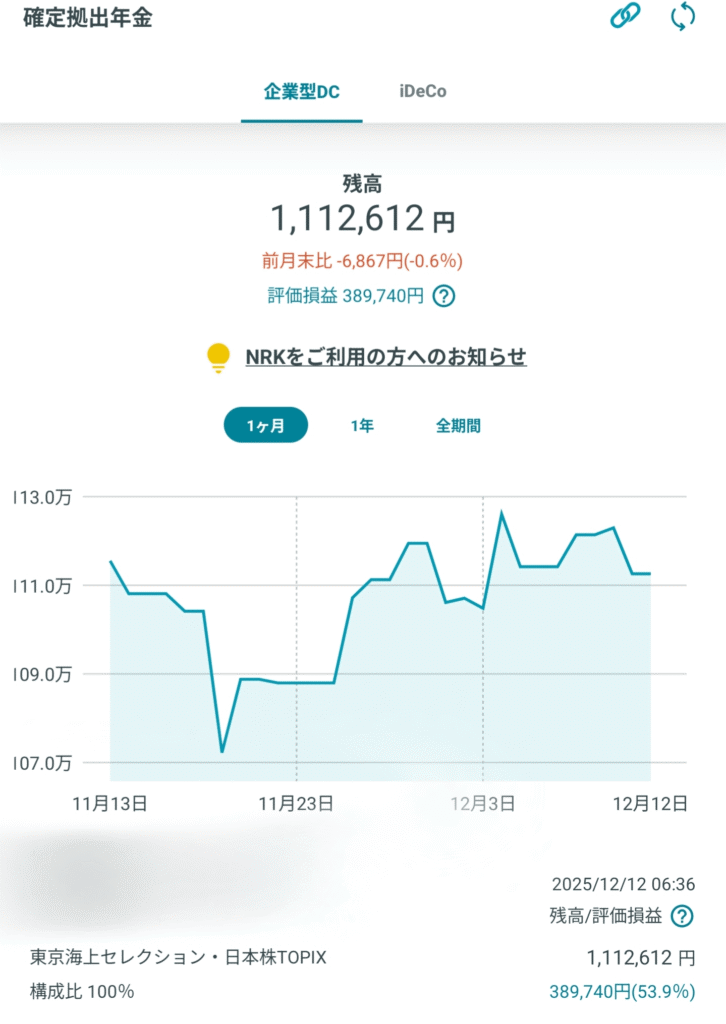Open help icon next to 残高/評価損益
Screen dimensions: 726x1024
click(x=682, y=915)
